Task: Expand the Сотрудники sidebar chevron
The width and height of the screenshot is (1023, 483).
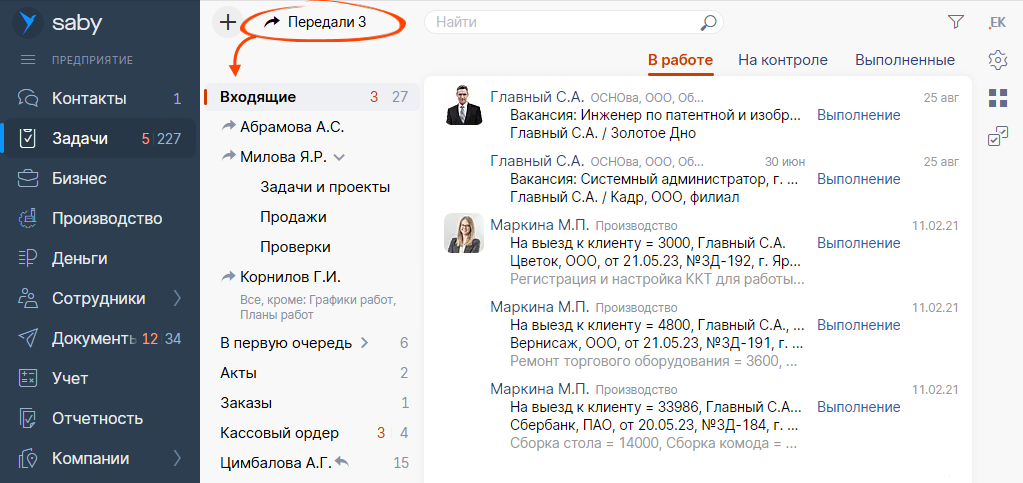Action: [177, 299]
